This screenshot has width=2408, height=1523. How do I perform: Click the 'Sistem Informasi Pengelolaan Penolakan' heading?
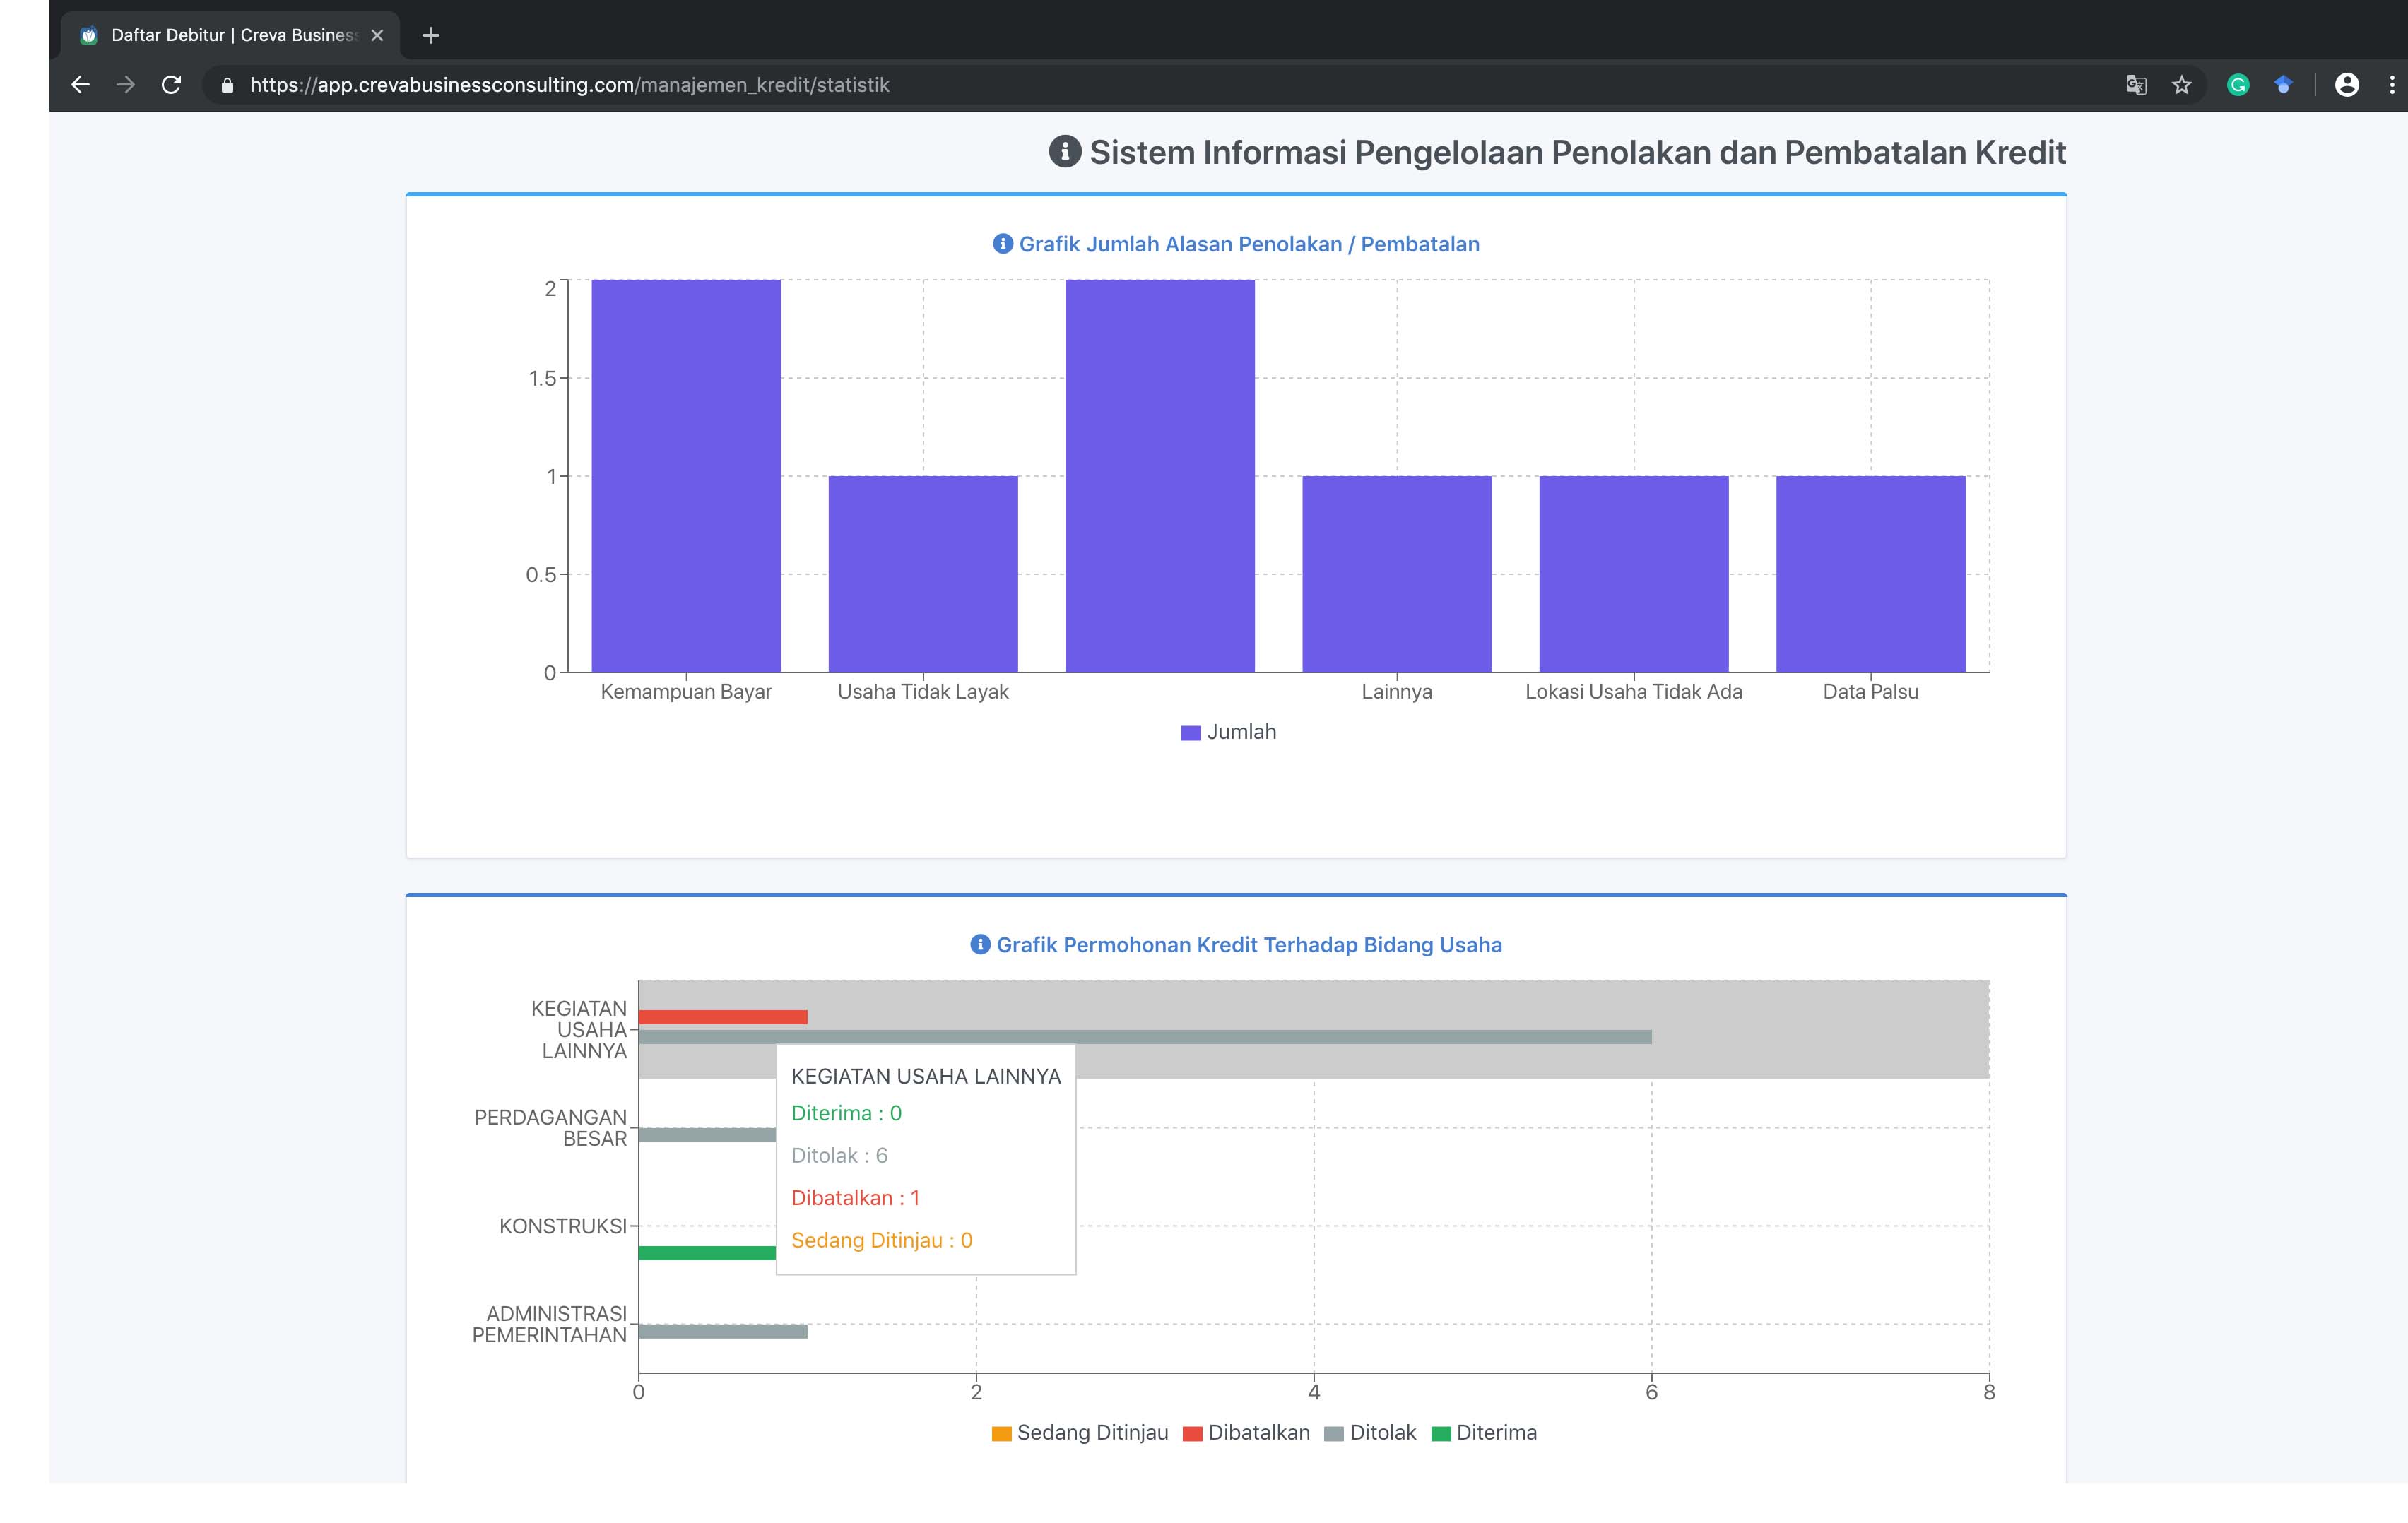click(1577, 152)
